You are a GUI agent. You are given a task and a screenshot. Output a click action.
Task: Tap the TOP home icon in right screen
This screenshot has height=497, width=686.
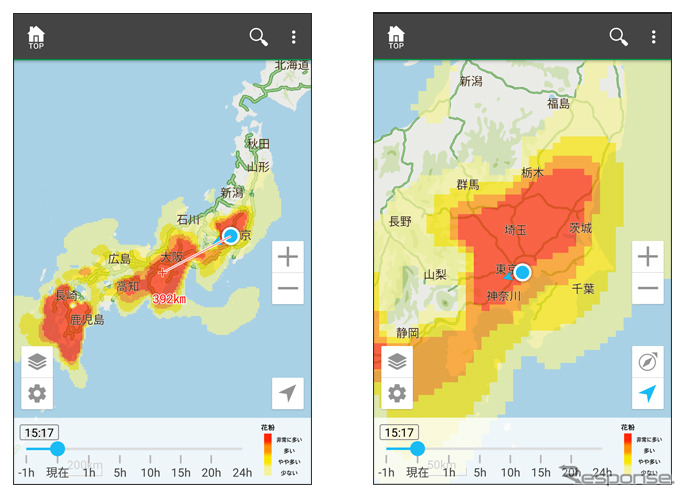(396, 37)
